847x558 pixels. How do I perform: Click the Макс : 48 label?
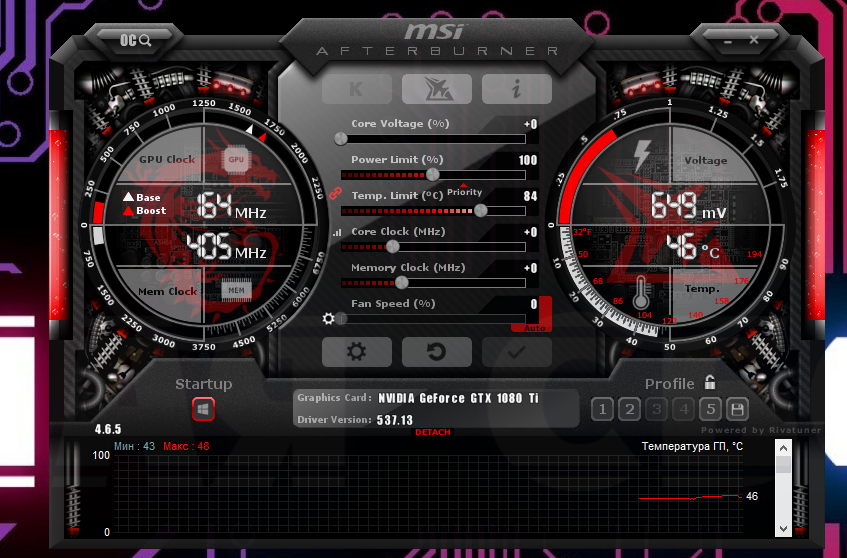click(x=186, y=446)
